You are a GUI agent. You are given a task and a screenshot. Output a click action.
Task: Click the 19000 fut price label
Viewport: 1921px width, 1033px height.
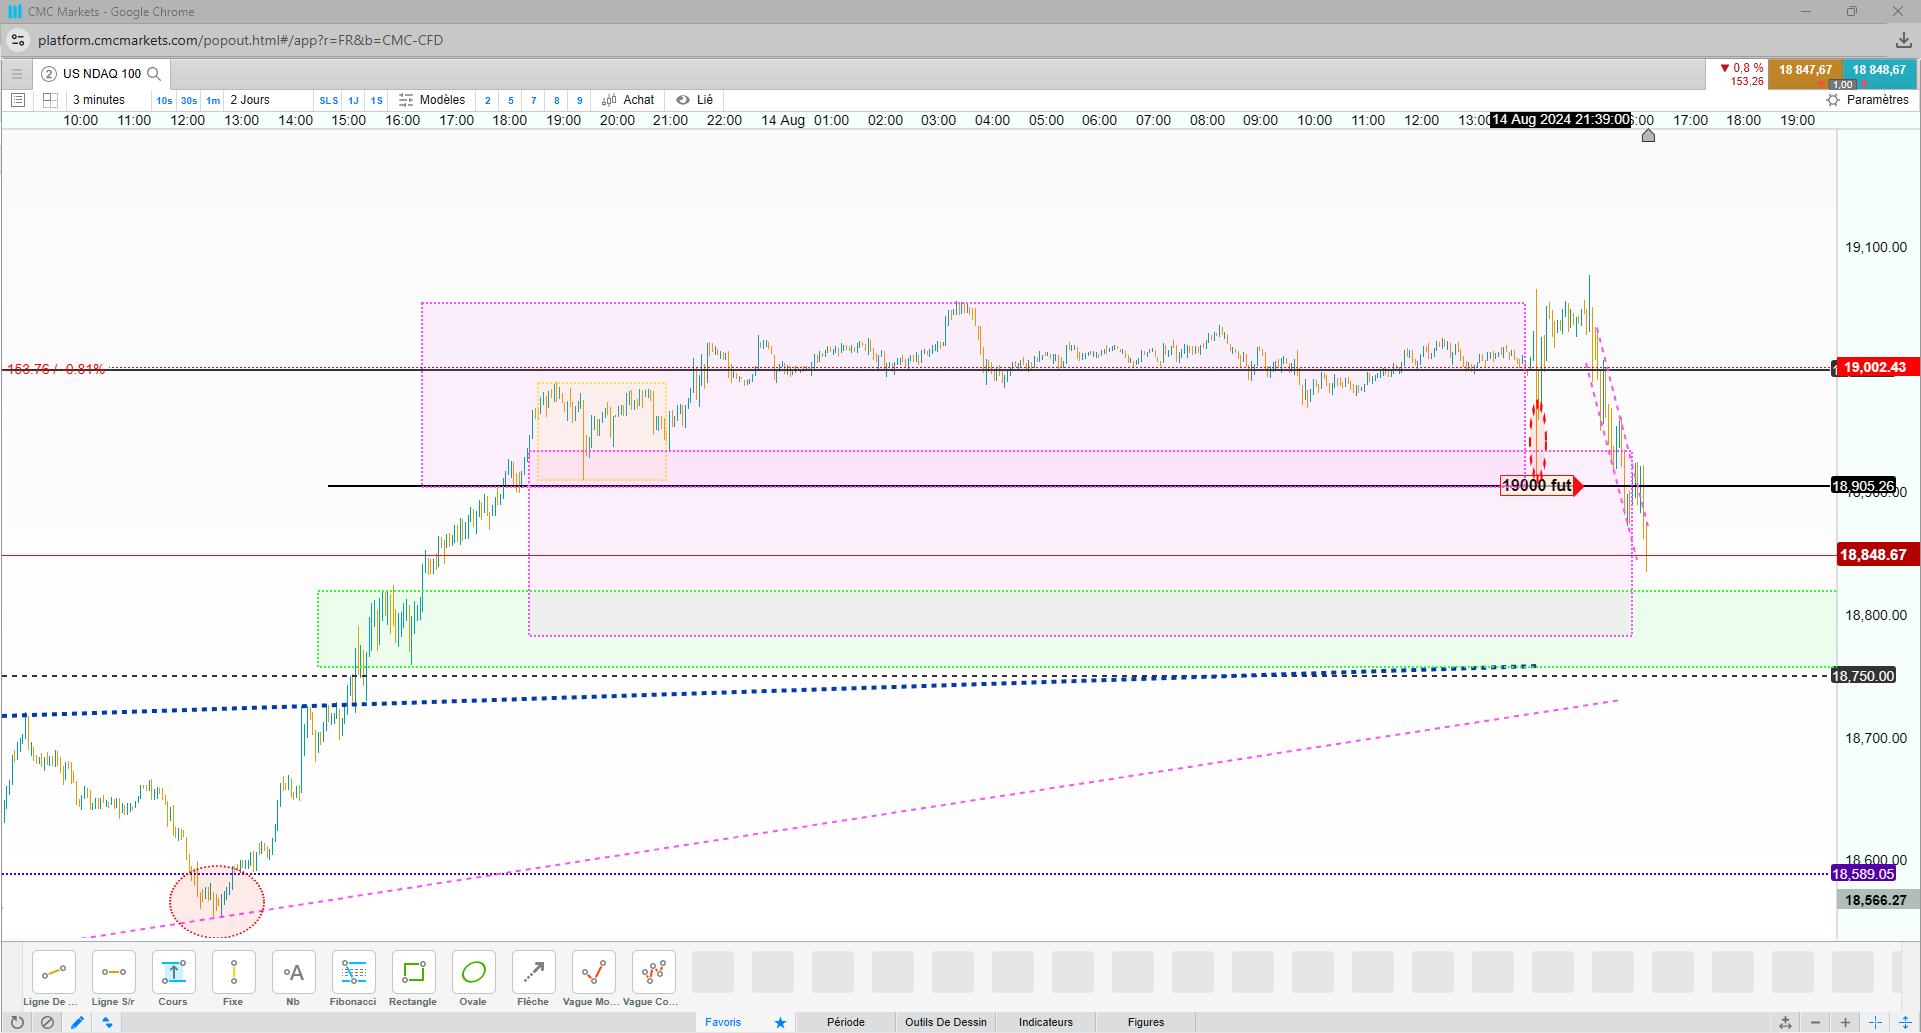(x=1537, y=486)
